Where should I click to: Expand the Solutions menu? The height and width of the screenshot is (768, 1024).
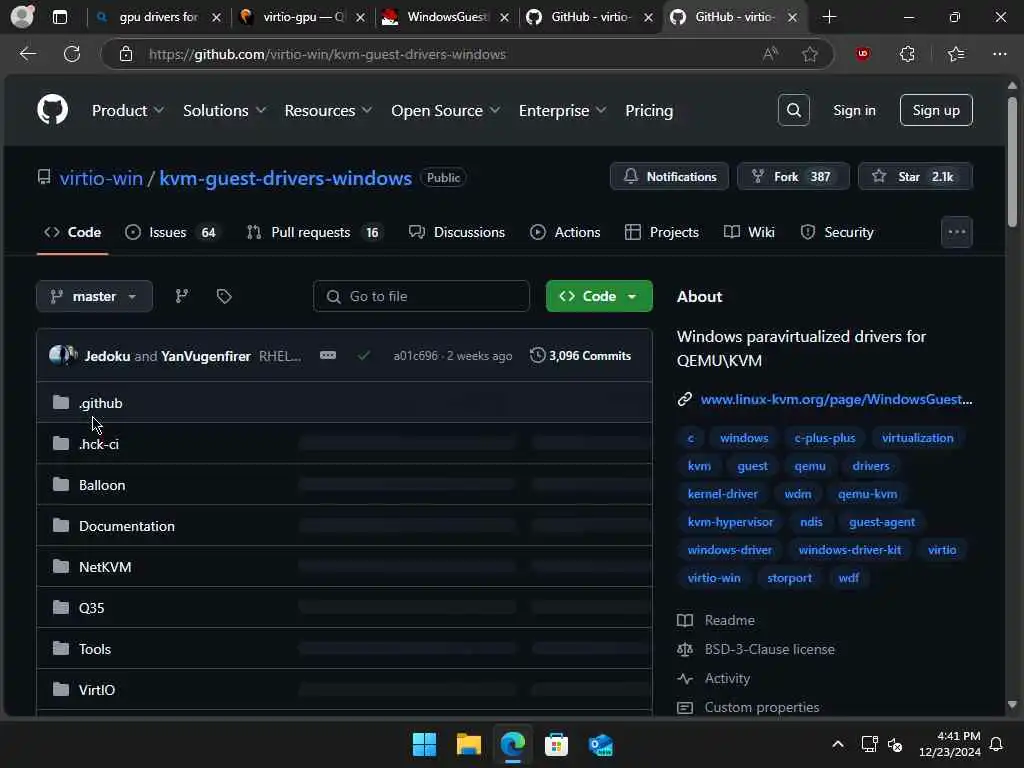[224, 110]
